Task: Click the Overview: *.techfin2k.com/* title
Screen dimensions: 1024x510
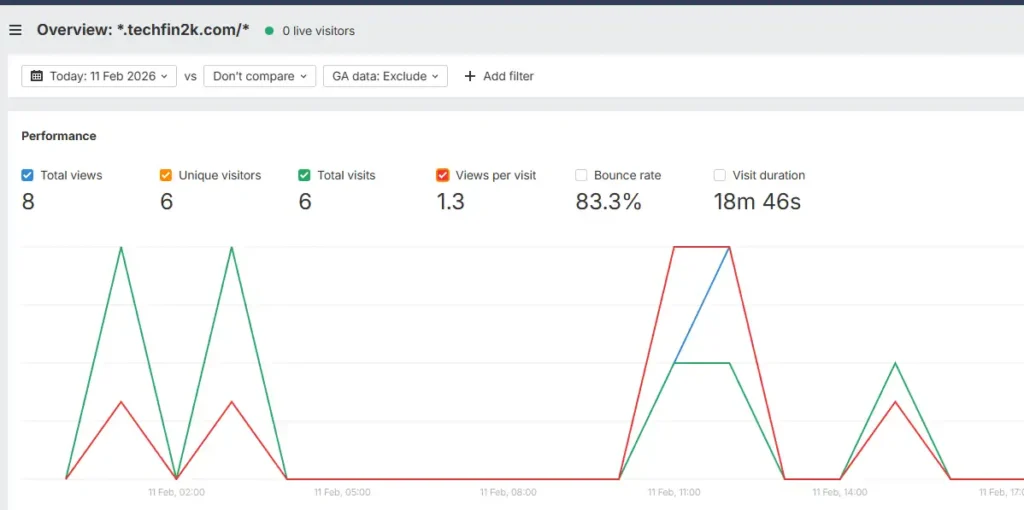Action: click(143, 30)
